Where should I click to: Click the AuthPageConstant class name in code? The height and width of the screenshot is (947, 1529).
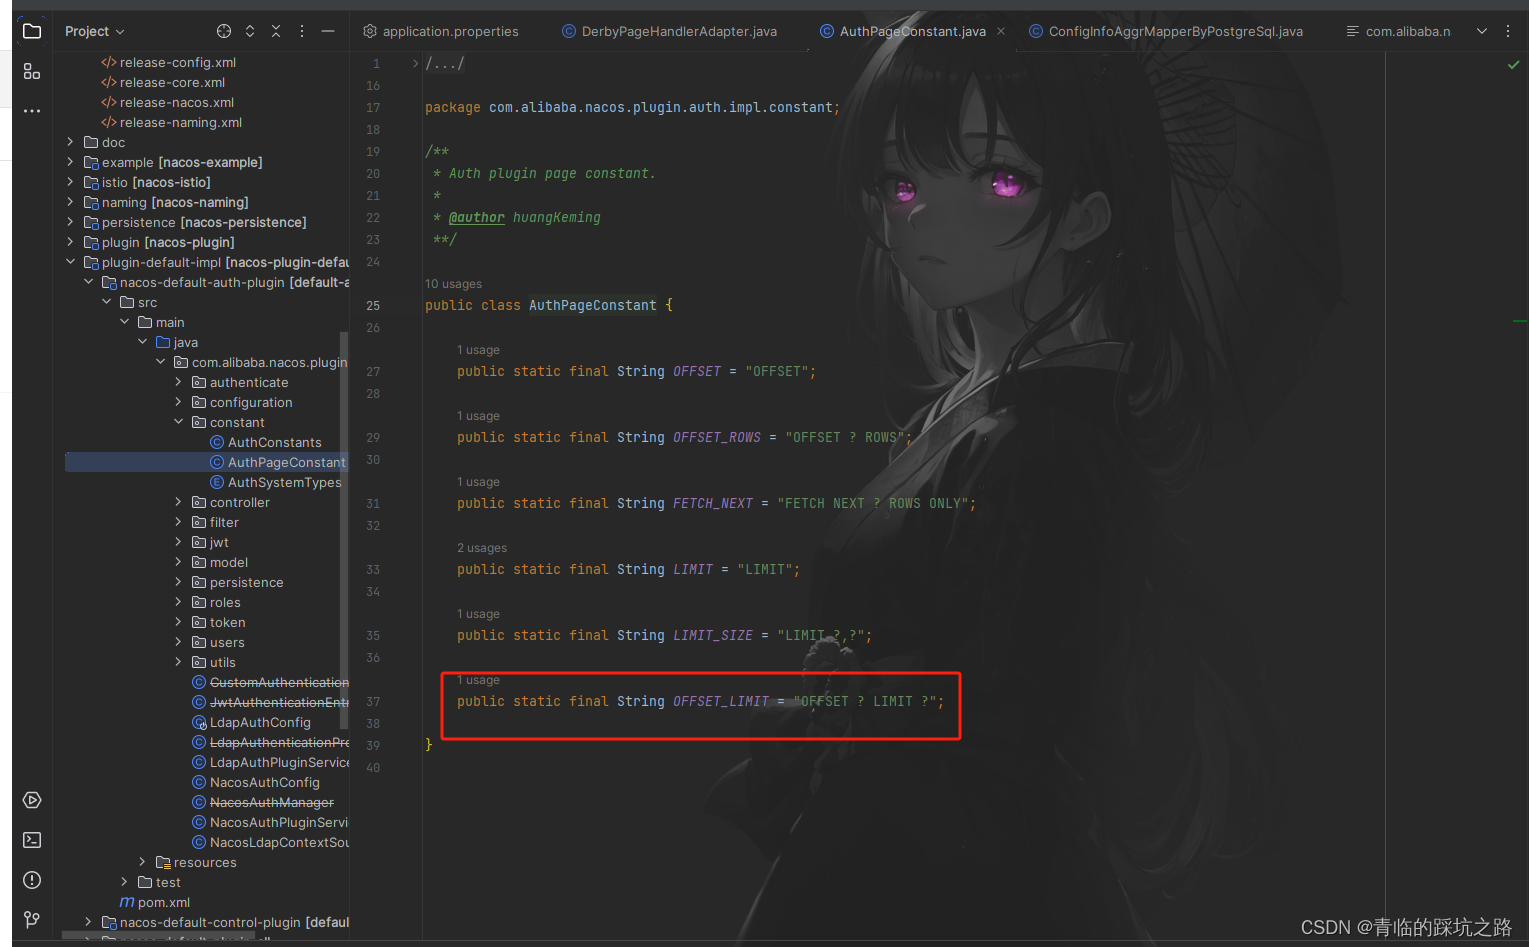tap(593, 305)
